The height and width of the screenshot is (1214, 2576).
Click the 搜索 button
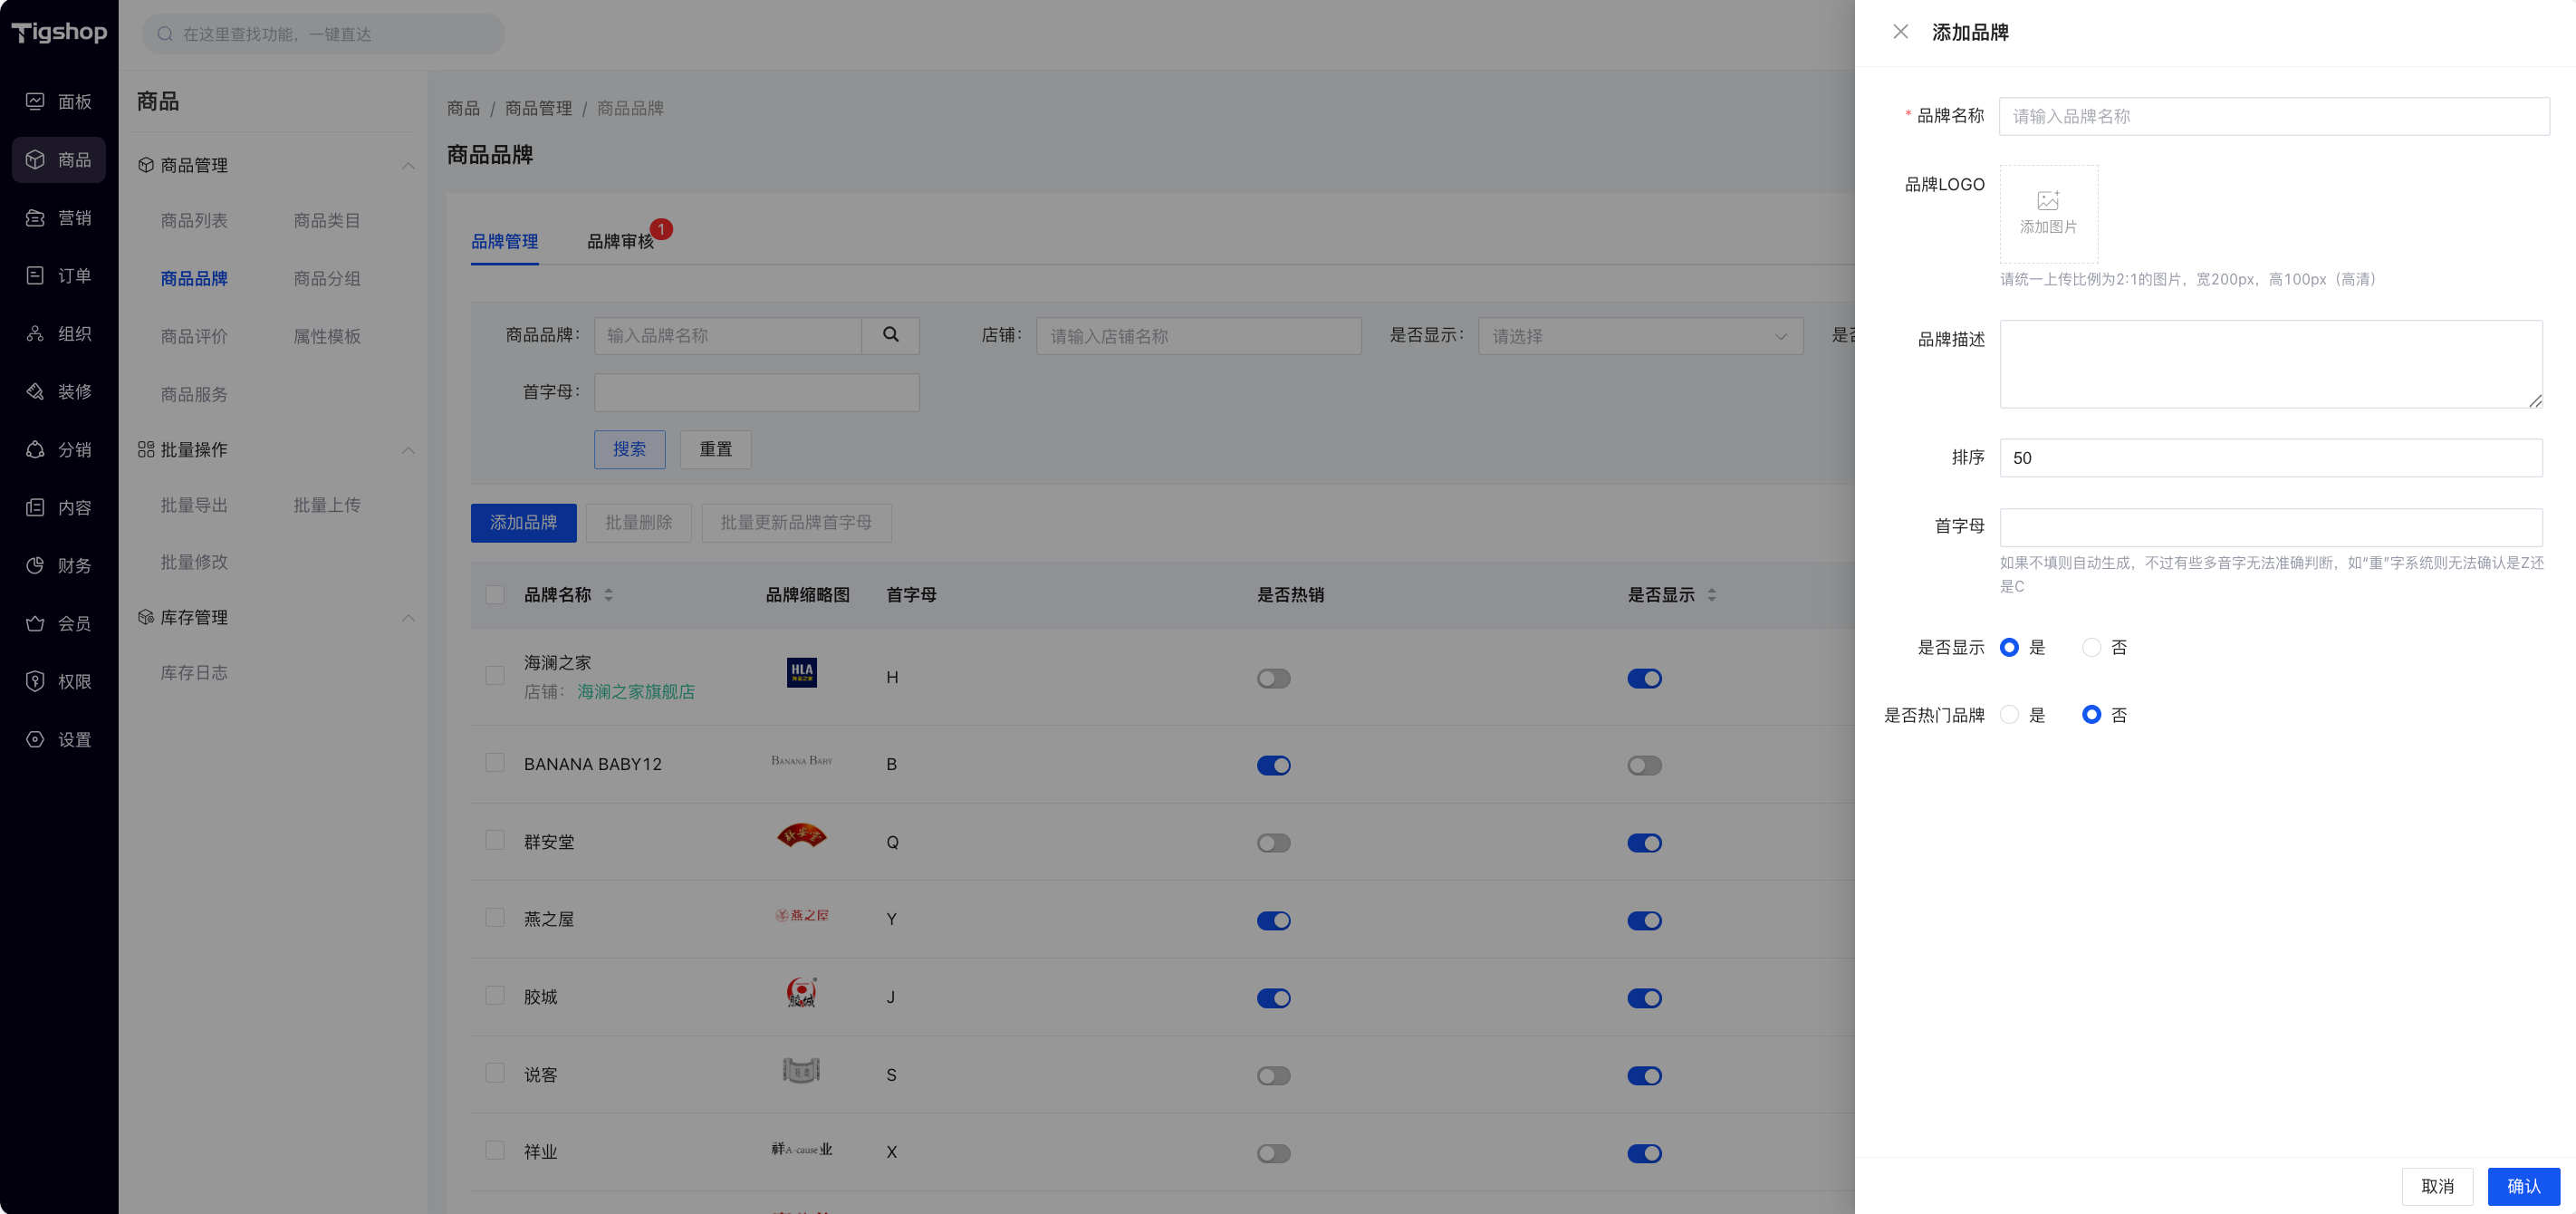click(629, 449)
